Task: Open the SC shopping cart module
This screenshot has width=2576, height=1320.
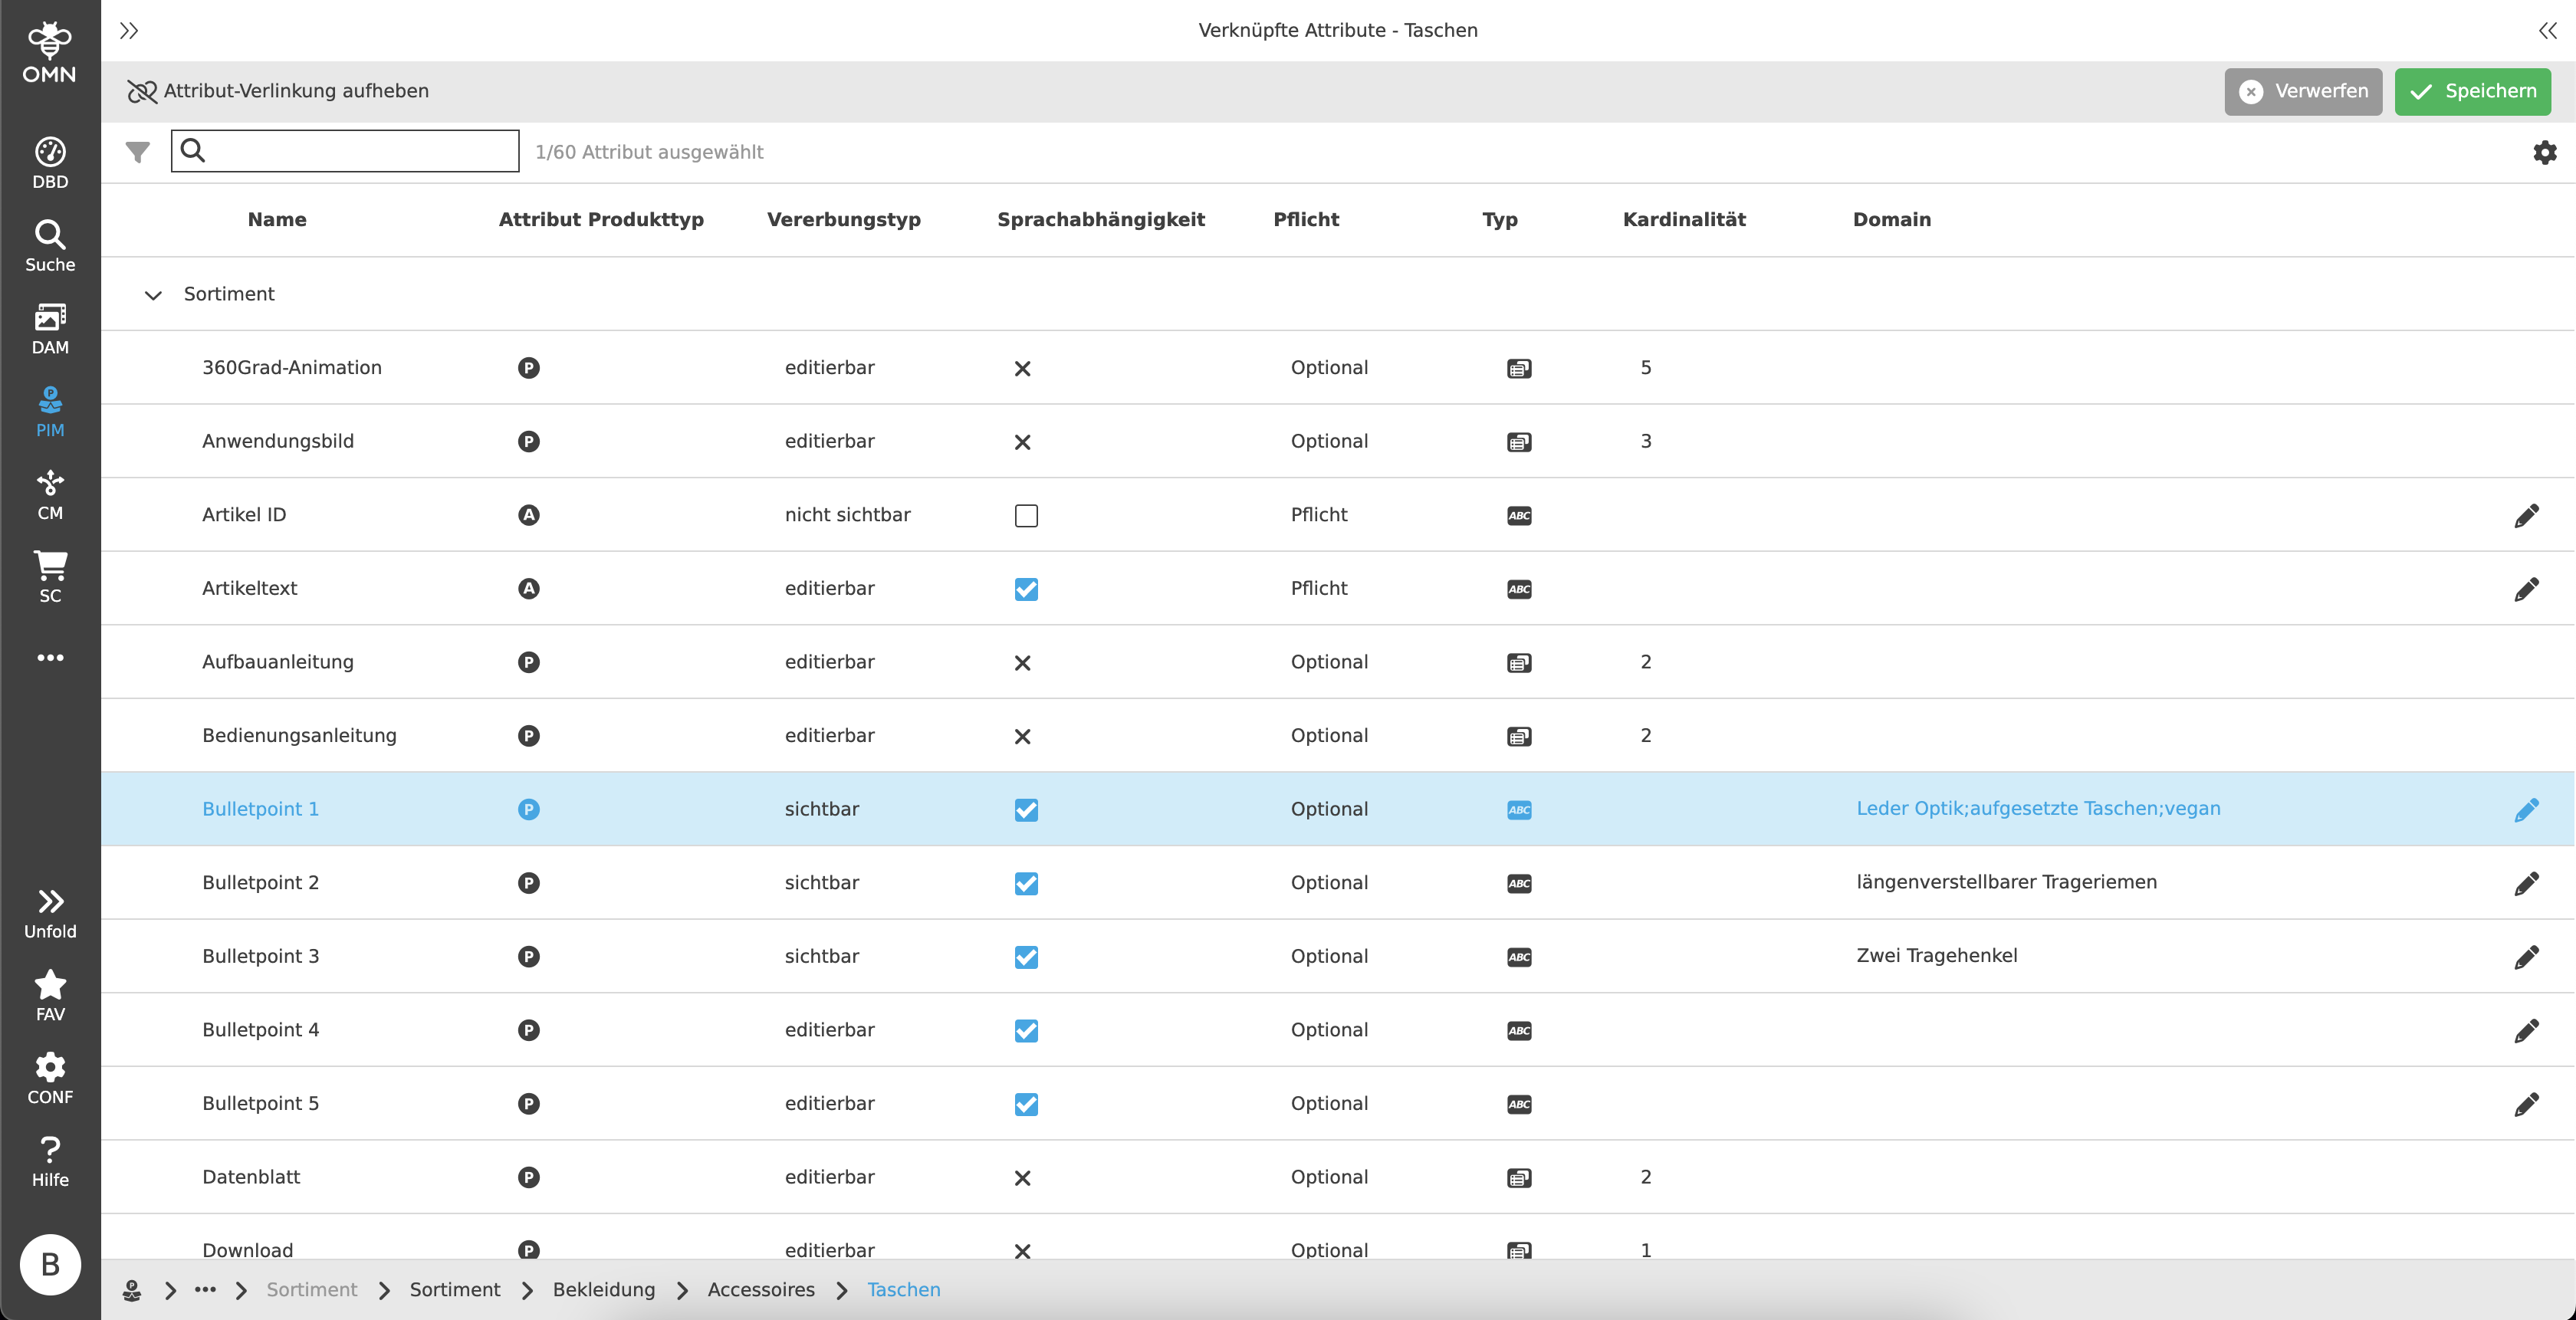Action: point(50,577)
